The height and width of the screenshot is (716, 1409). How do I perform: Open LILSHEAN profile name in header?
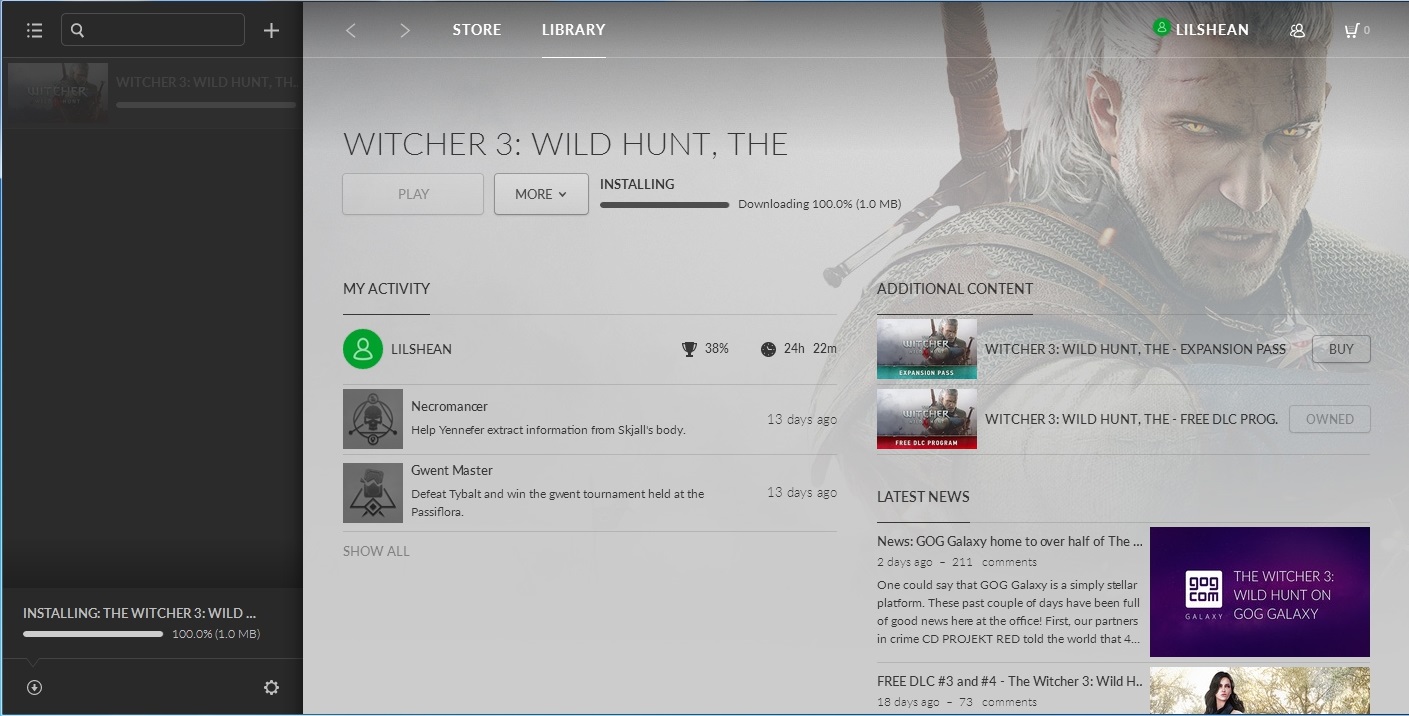click(1212, 30)
